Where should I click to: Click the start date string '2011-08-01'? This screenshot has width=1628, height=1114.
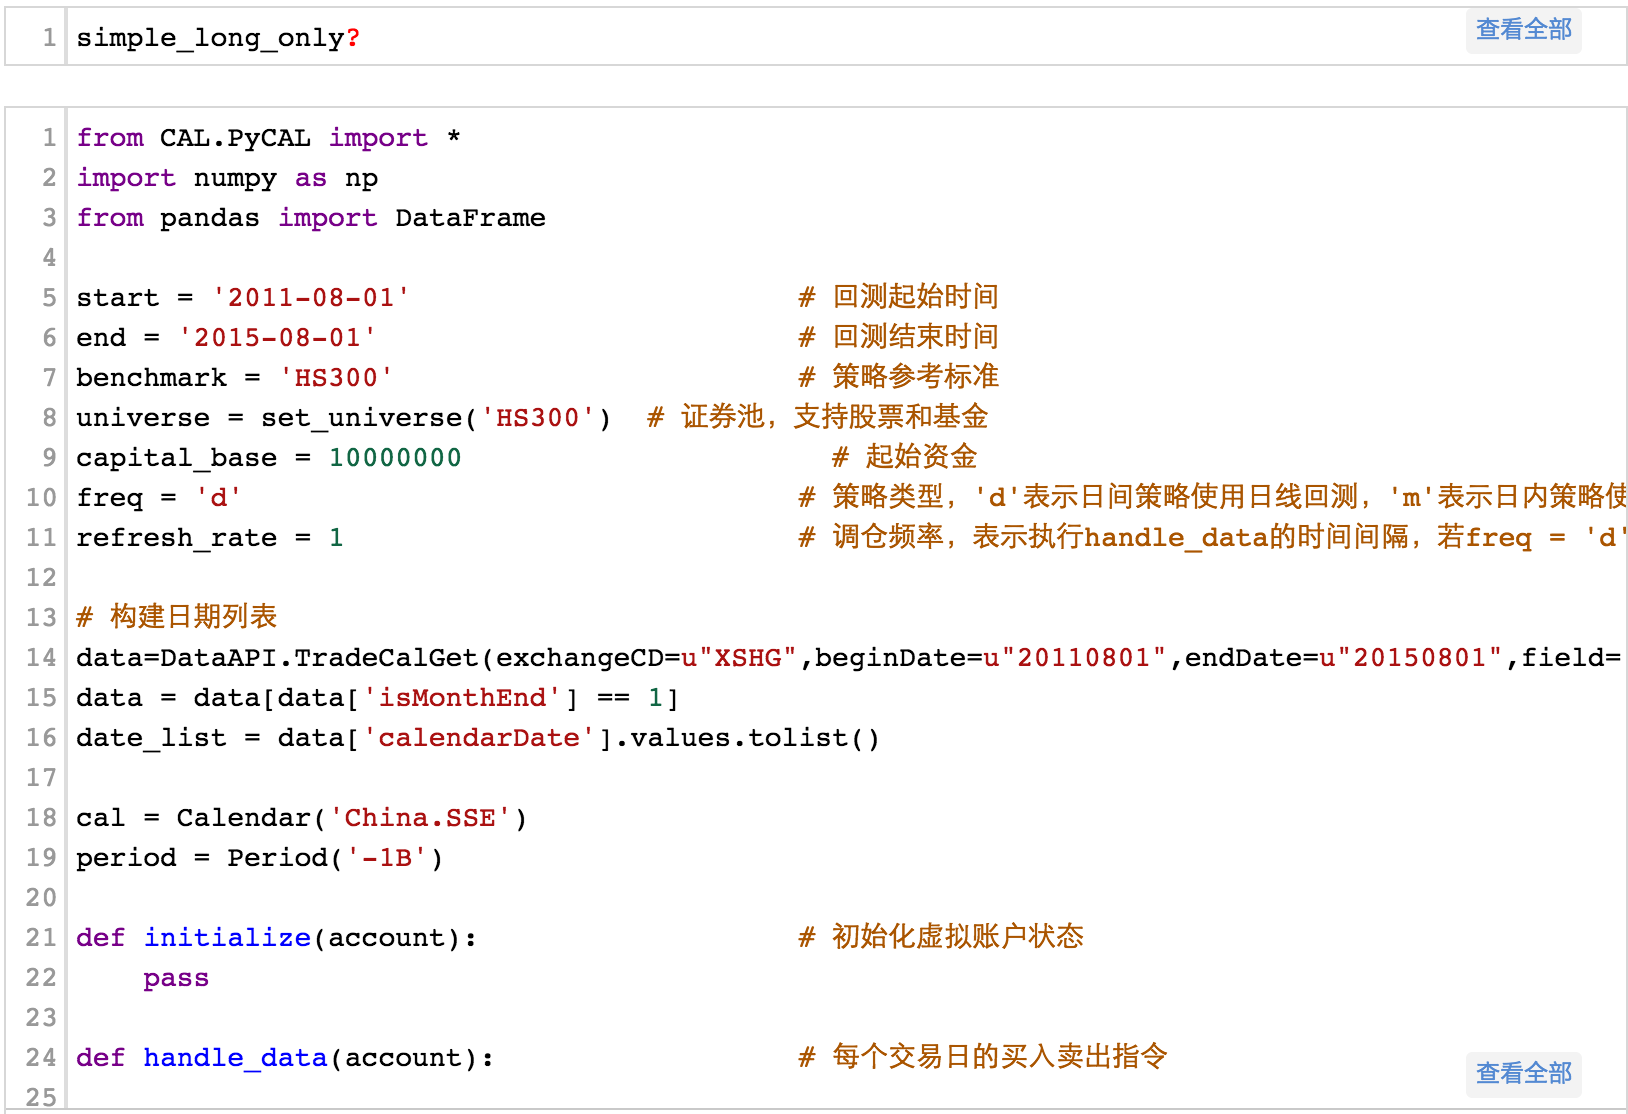point(311,298)
